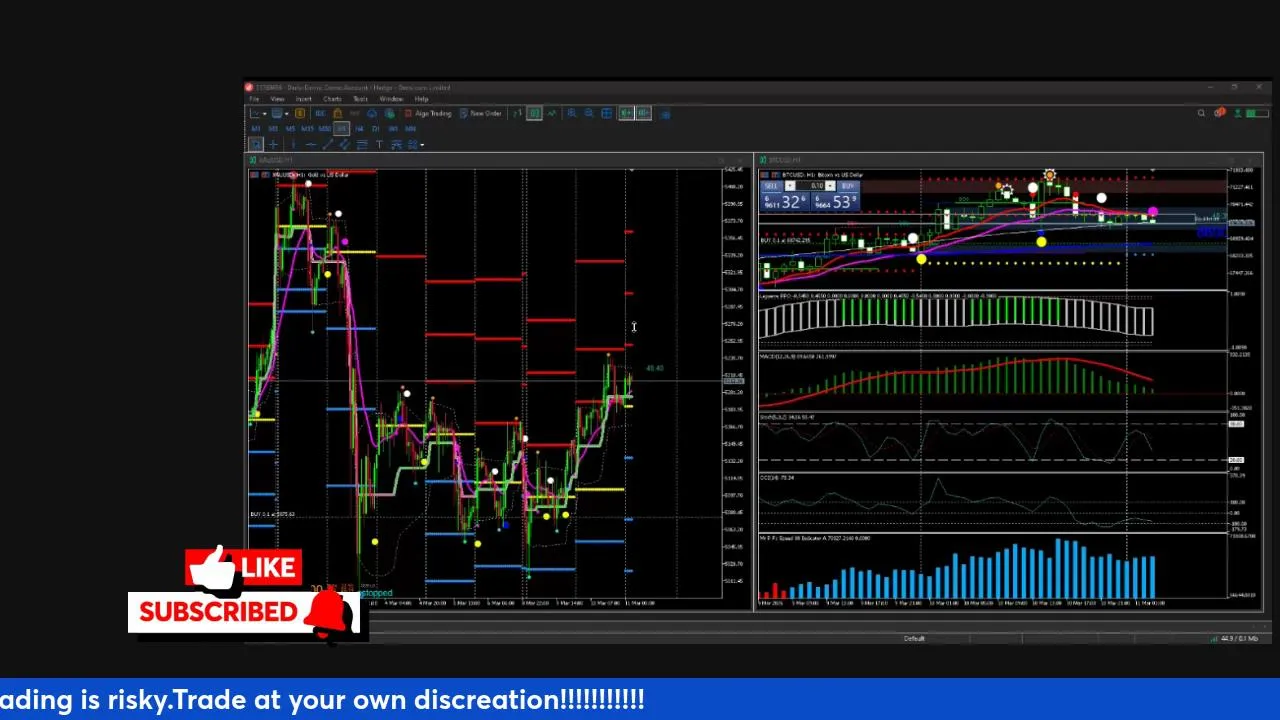Image resolution: width=1280 pixels, height=720 pixels.
Task: Open the trading signals icon
Action: tap(355, 113)
